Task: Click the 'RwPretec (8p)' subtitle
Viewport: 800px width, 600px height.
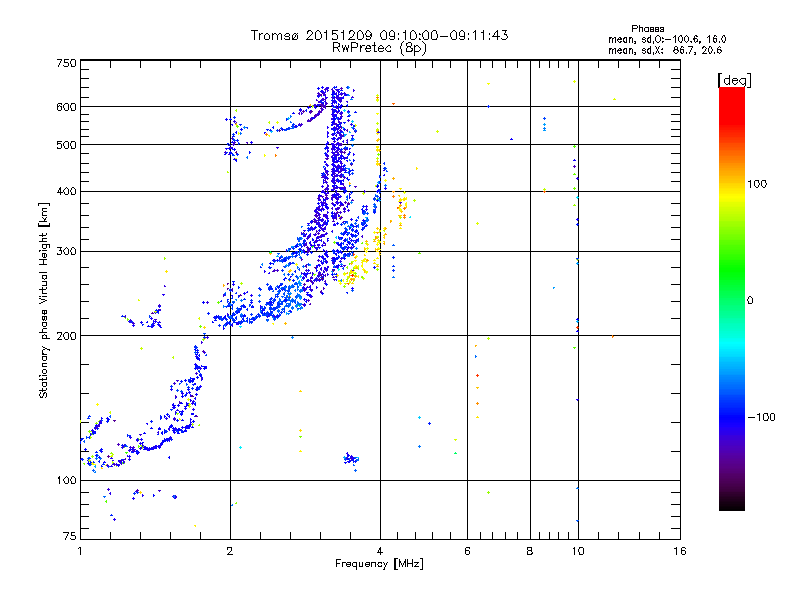Action: (379, 48)
